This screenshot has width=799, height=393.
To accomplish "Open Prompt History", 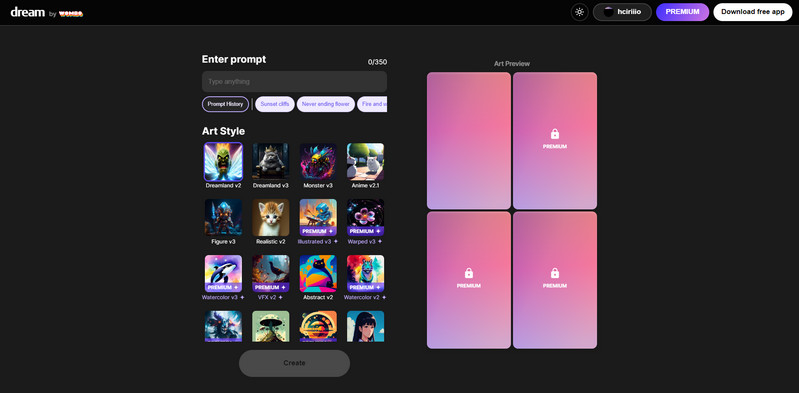I will tap(225, 104).
